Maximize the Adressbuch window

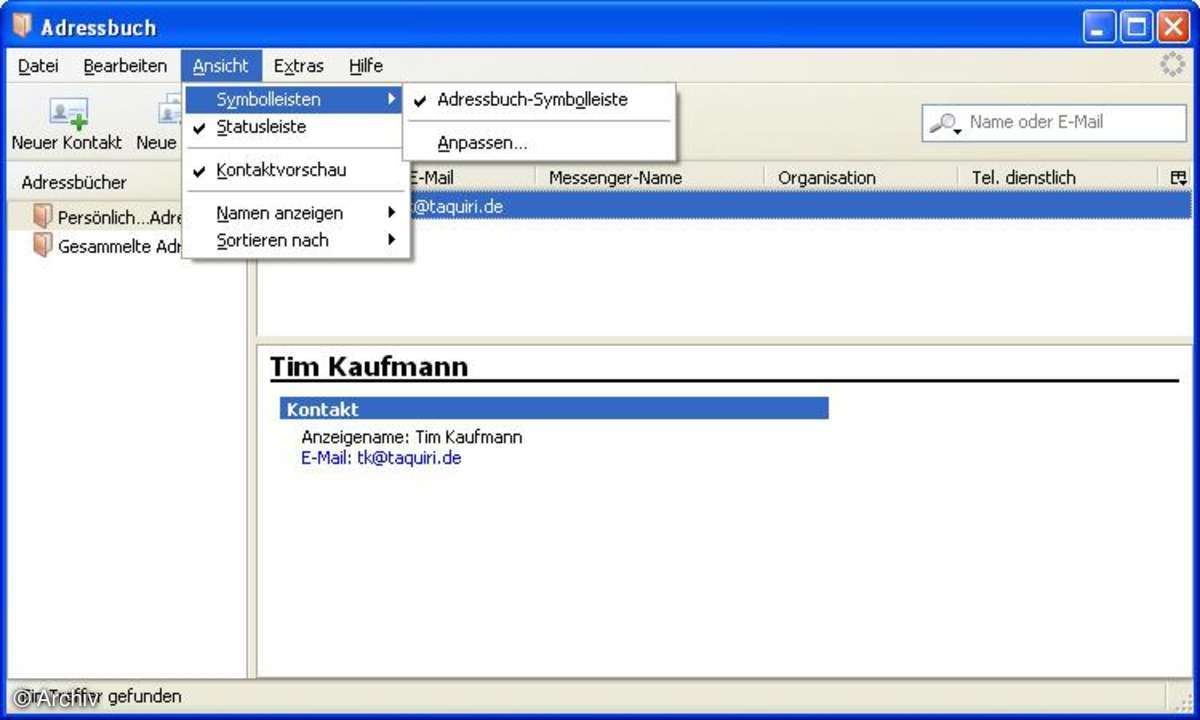point(1137,26)
